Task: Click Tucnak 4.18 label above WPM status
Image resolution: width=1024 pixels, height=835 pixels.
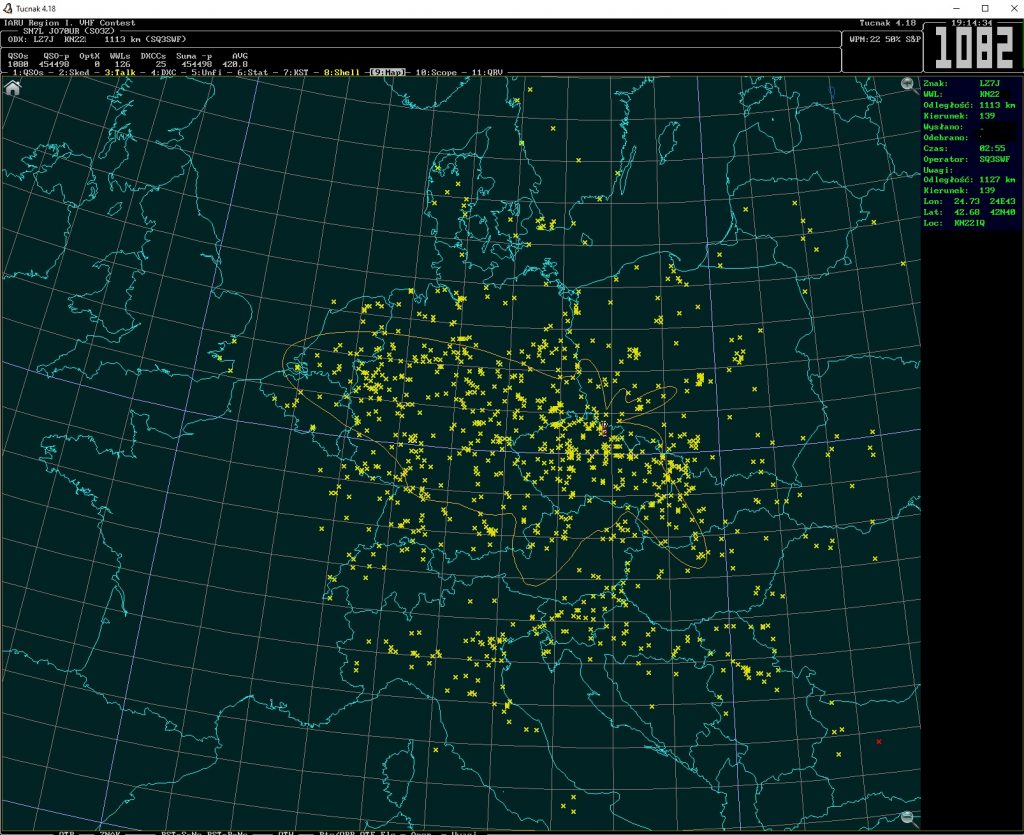Action: [x=888, y=23]
